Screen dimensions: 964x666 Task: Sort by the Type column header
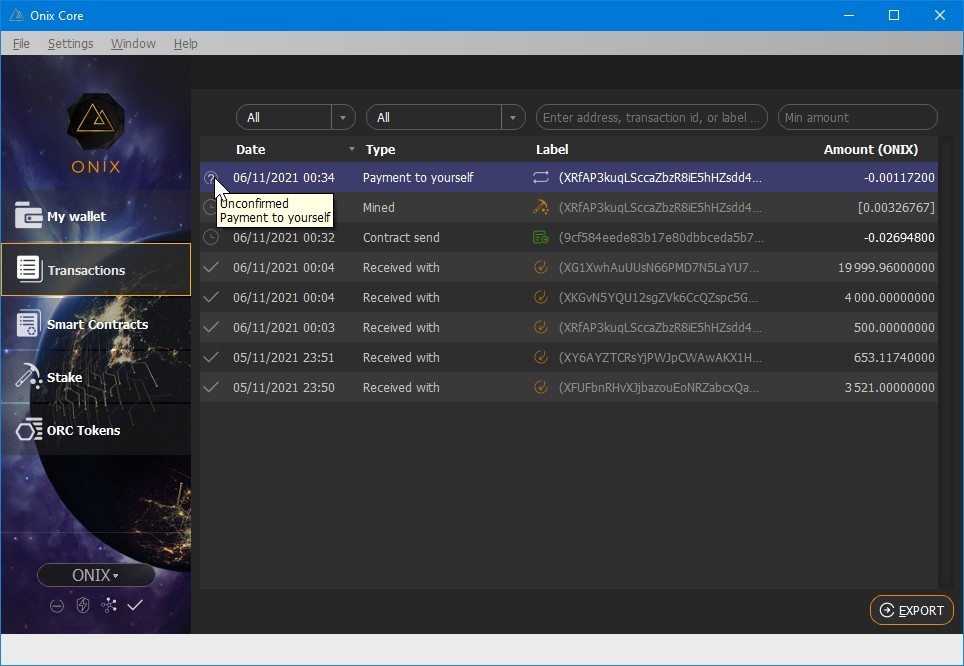(381, 149)
